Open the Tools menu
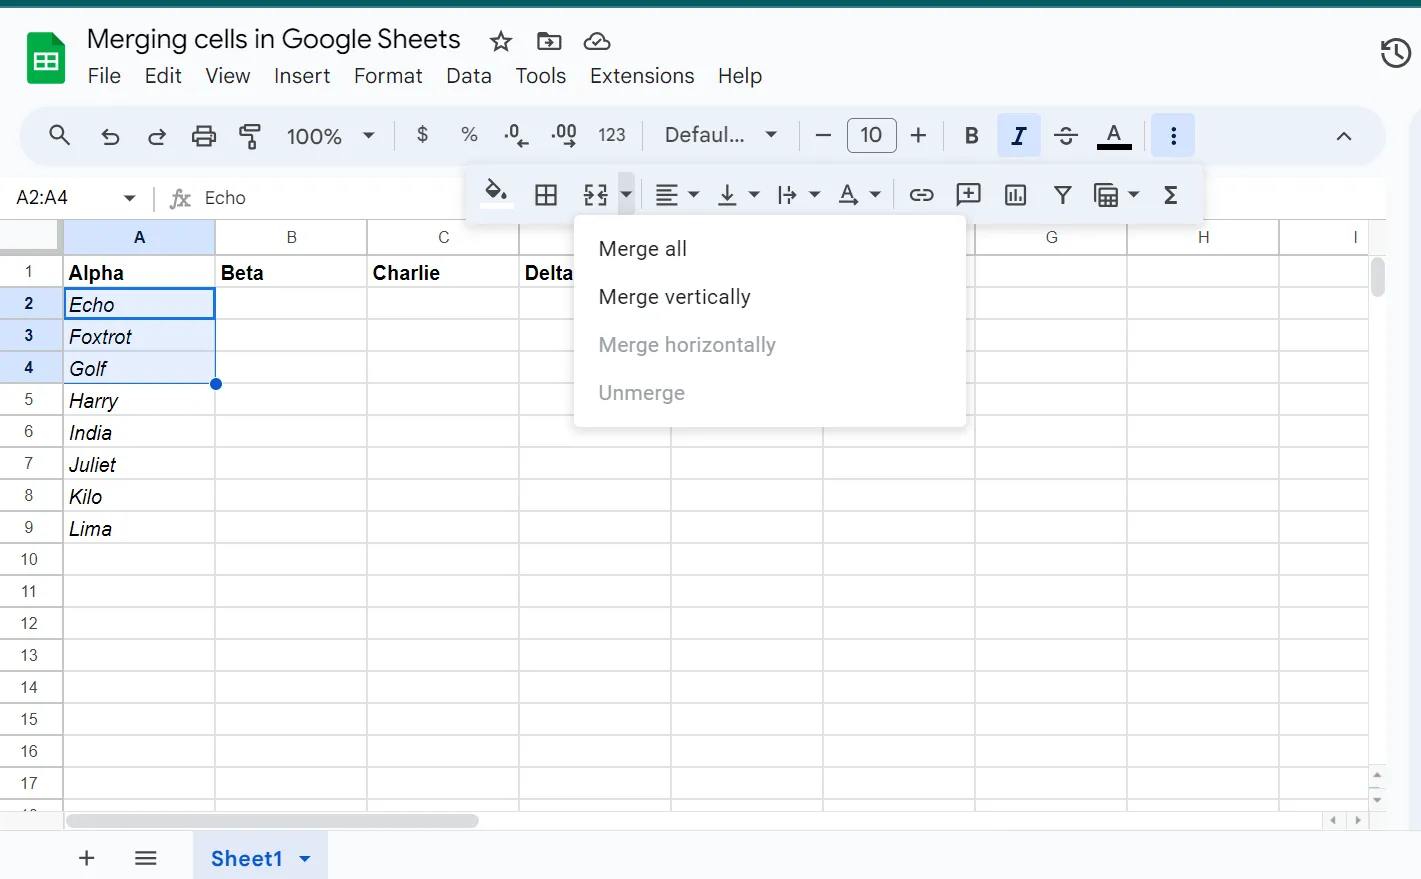 541,76
